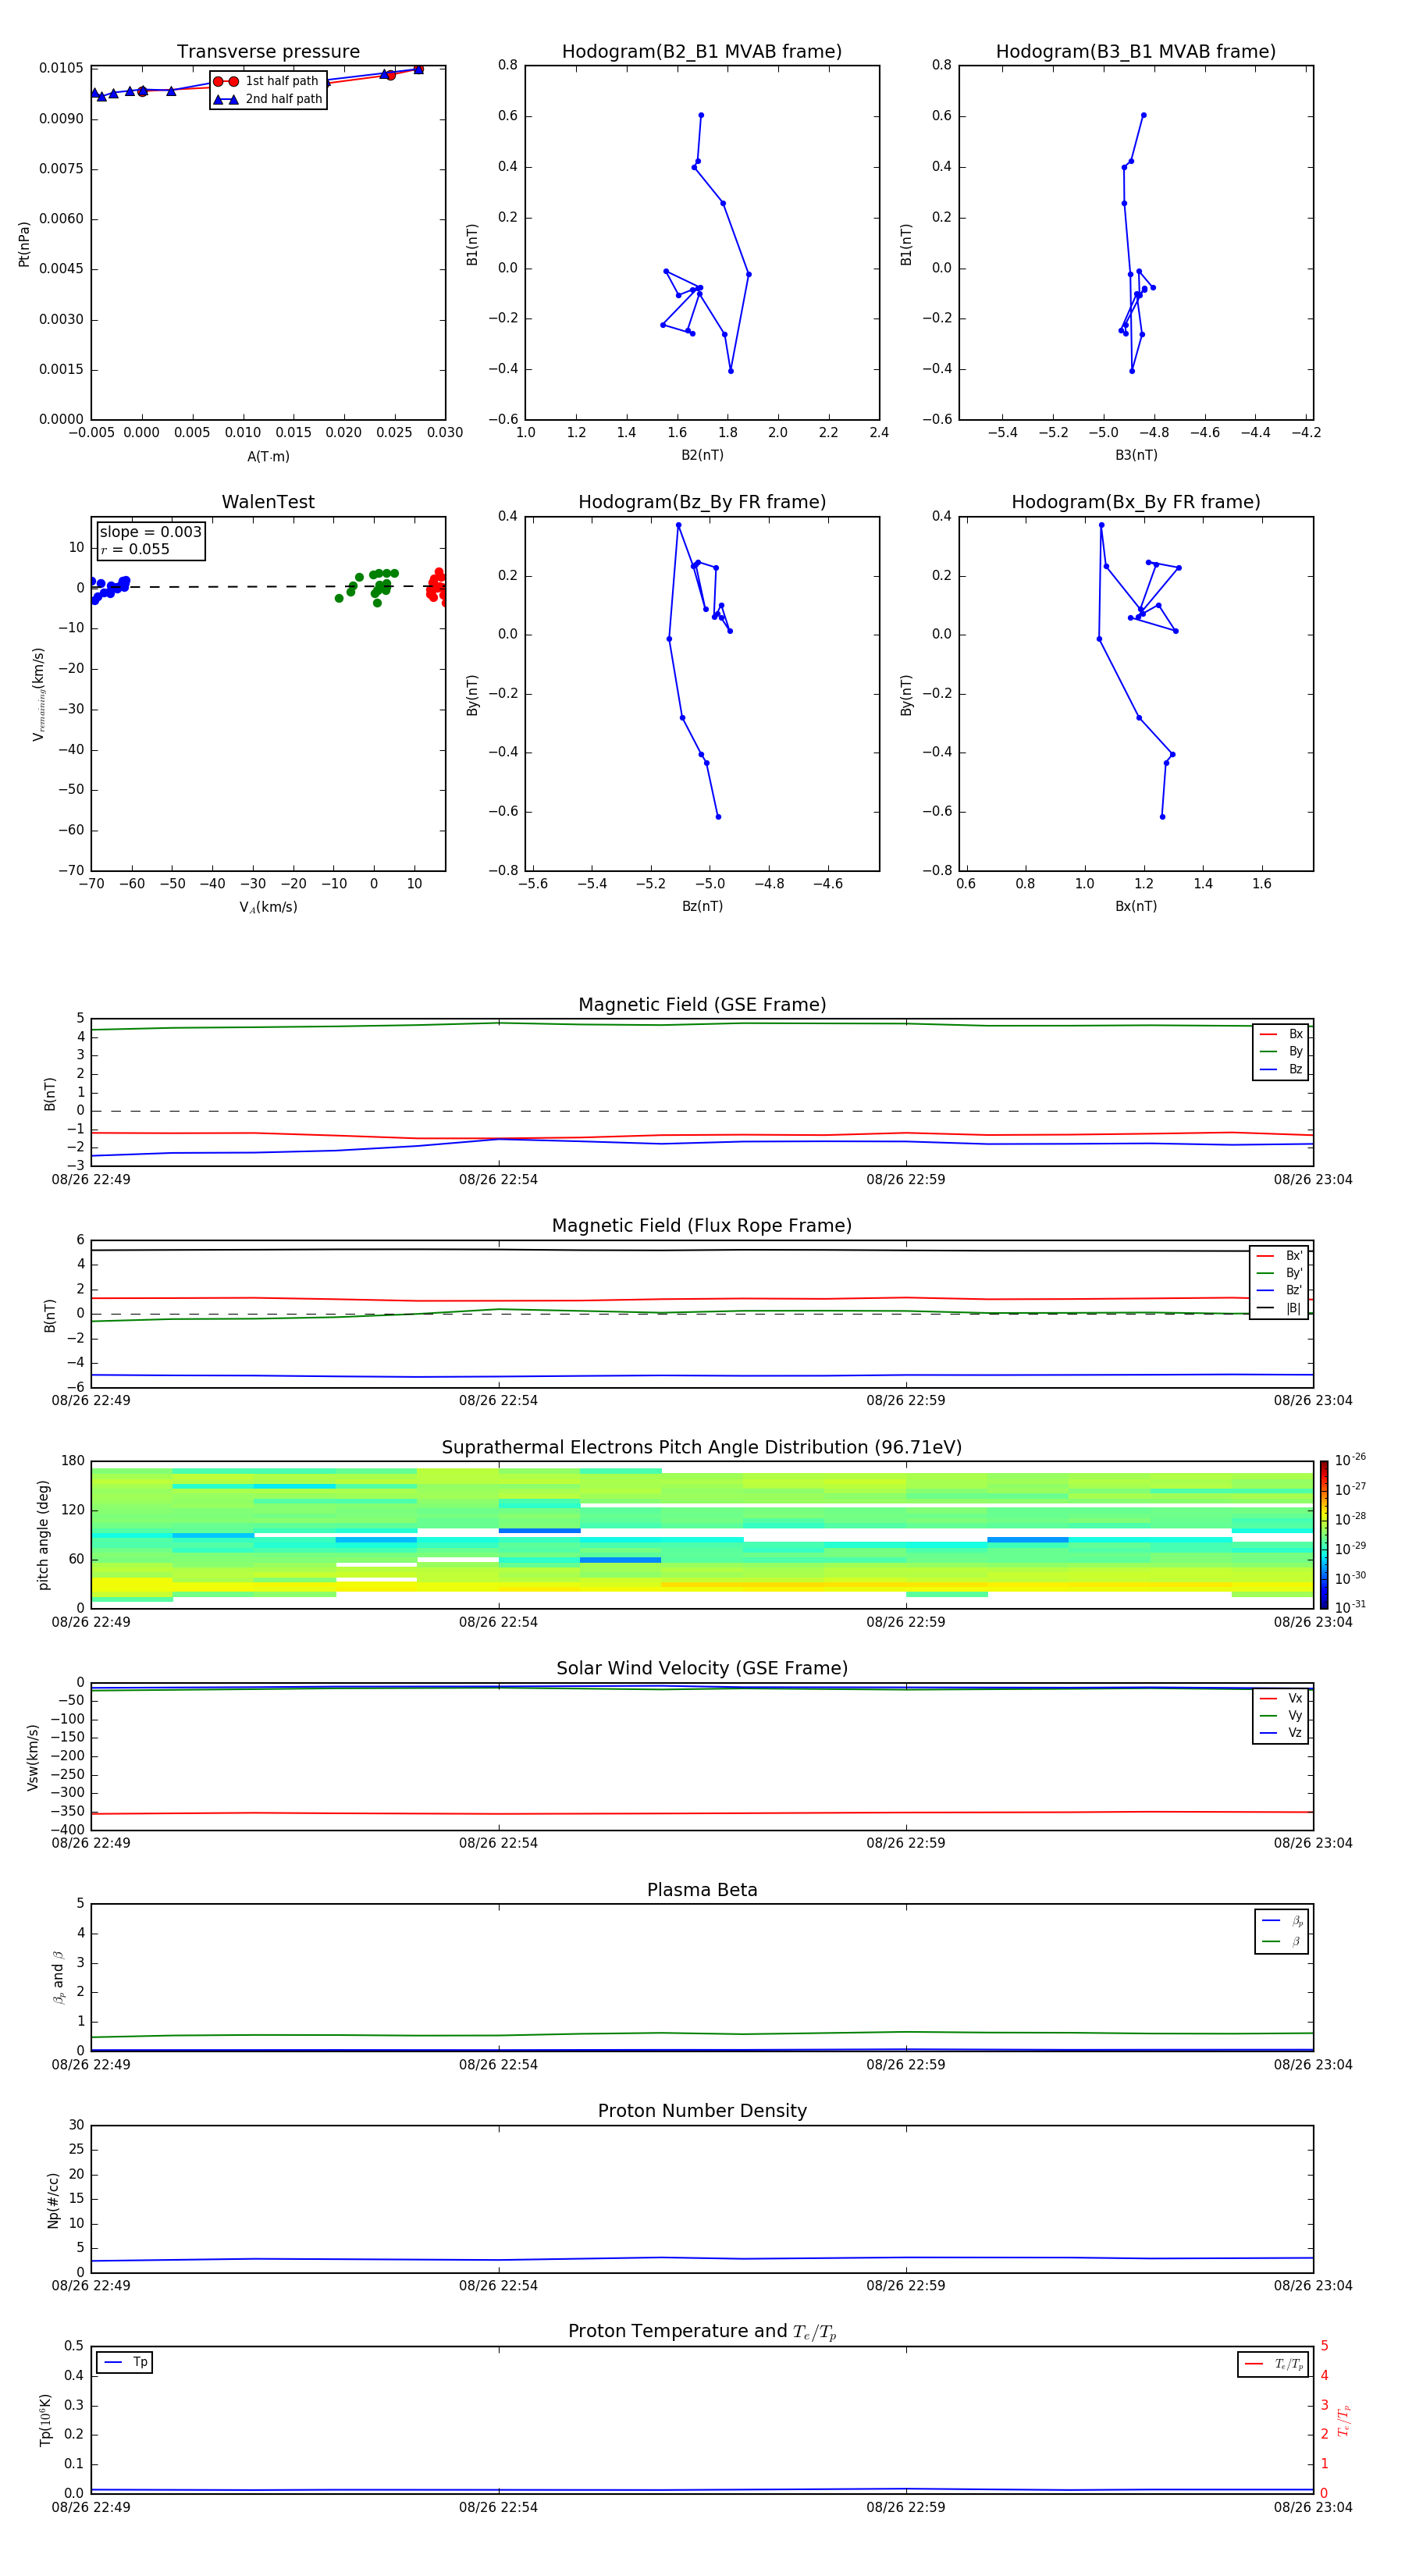The height and width of the screenshot is (2576, 1405).
Task: Click the "Proton Number Density" title
Action: coord(702,2111)
